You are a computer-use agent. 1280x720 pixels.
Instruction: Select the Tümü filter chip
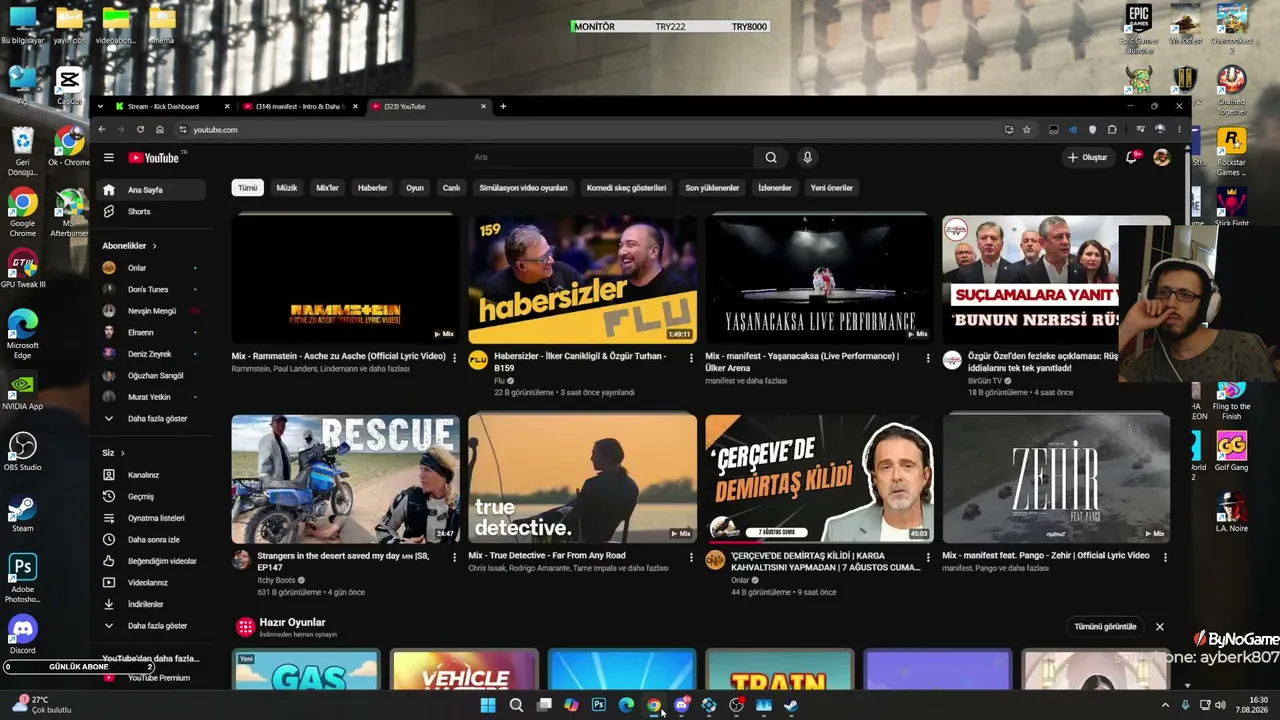247,188
